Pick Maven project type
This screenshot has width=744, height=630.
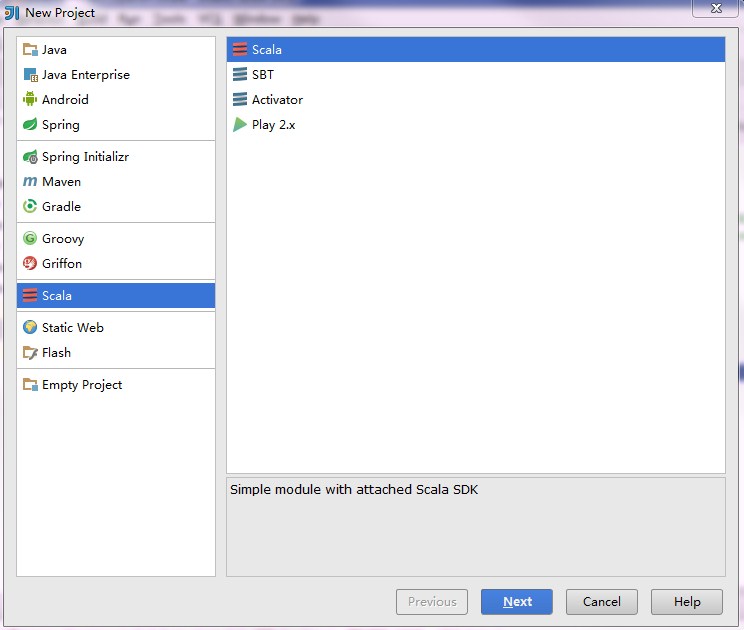pos(116,181)
